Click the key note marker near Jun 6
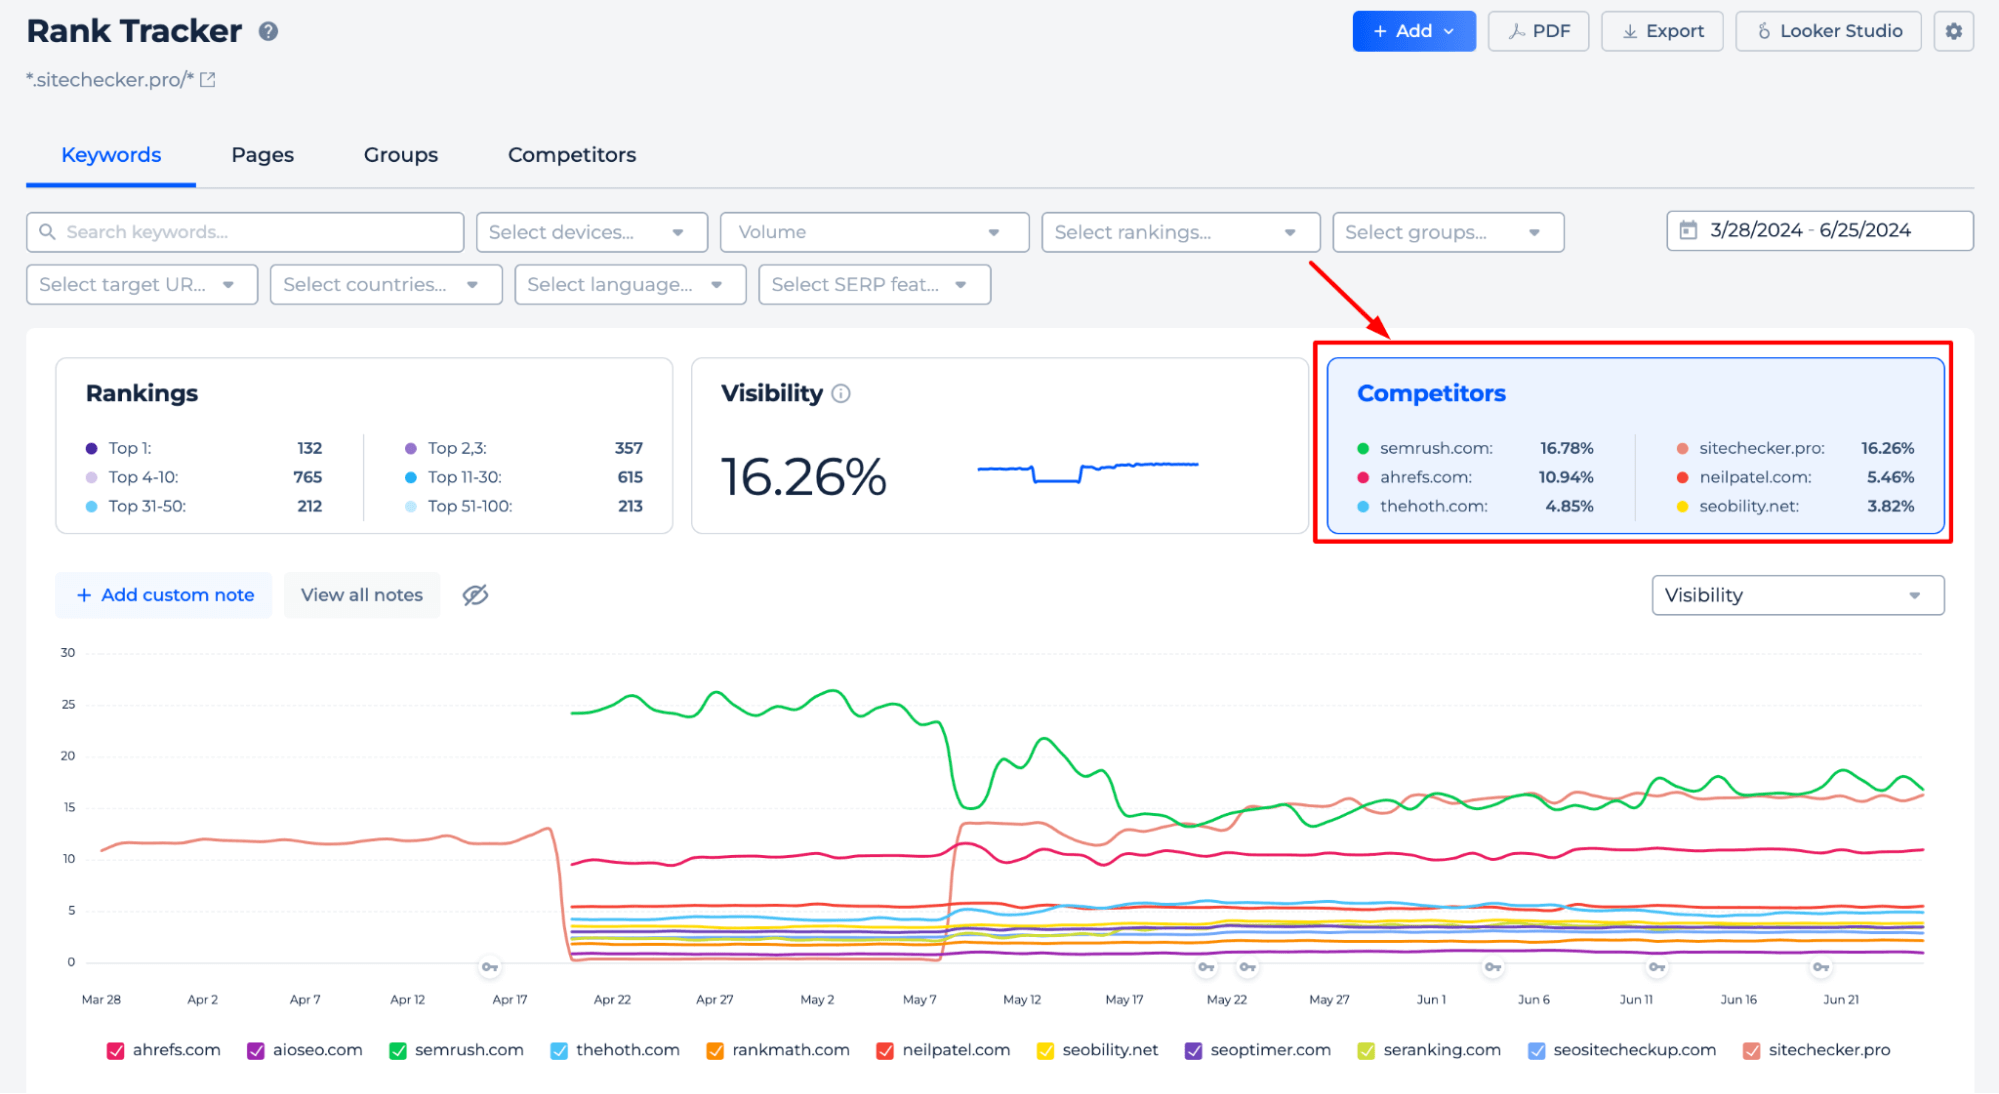Image resolution: width=1999 pixels, height=1094 pixels. tap(1493, 967)
